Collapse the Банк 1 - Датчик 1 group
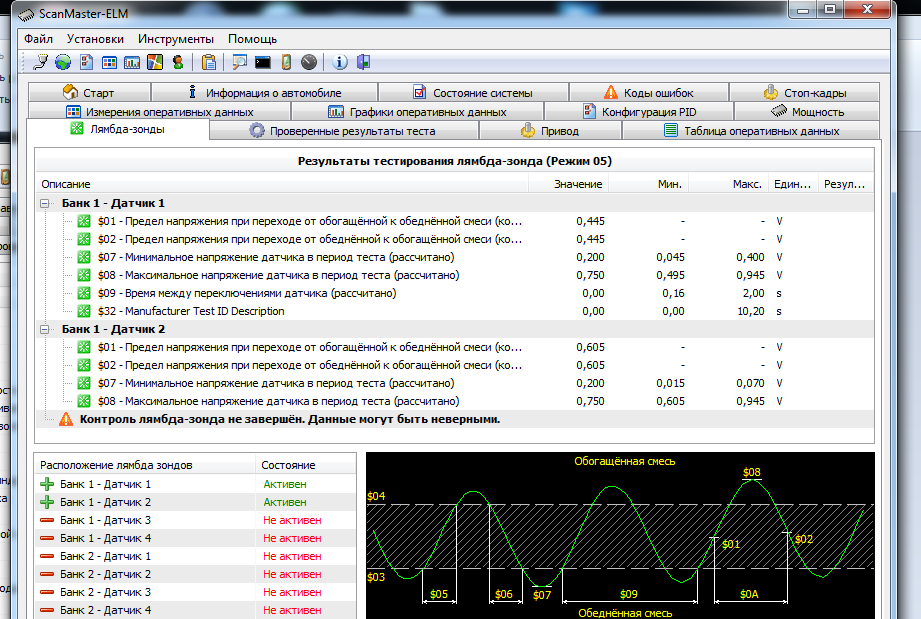 45,203
